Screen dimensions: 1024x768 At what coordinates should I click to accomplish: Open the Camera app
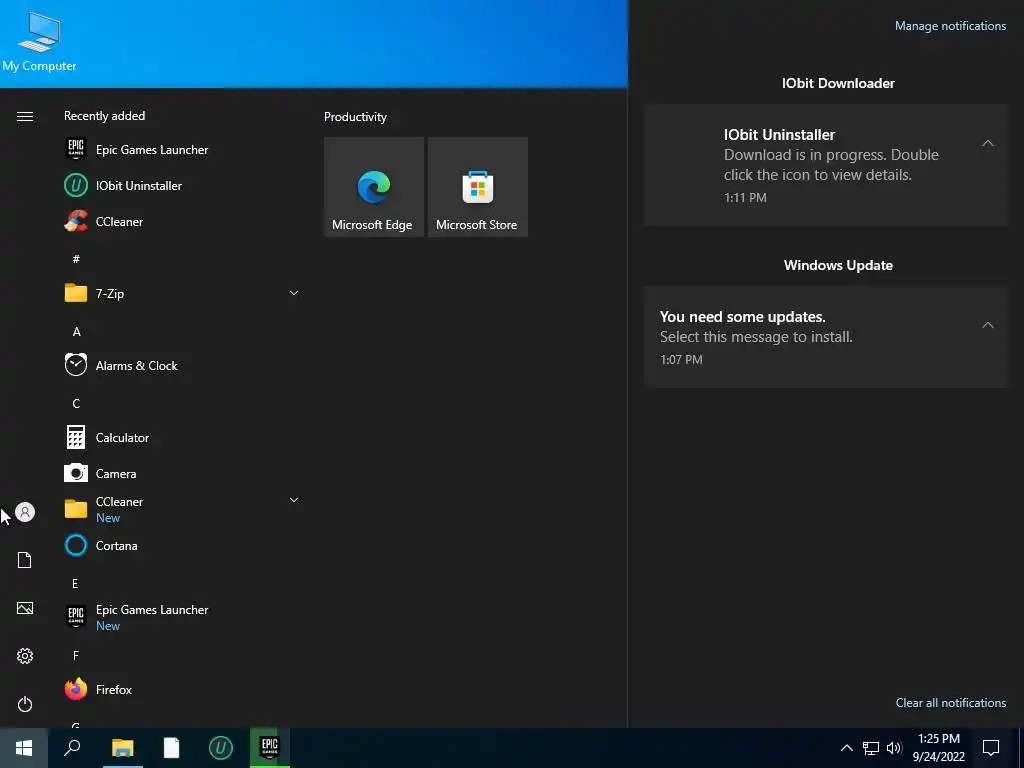(182, 473)
